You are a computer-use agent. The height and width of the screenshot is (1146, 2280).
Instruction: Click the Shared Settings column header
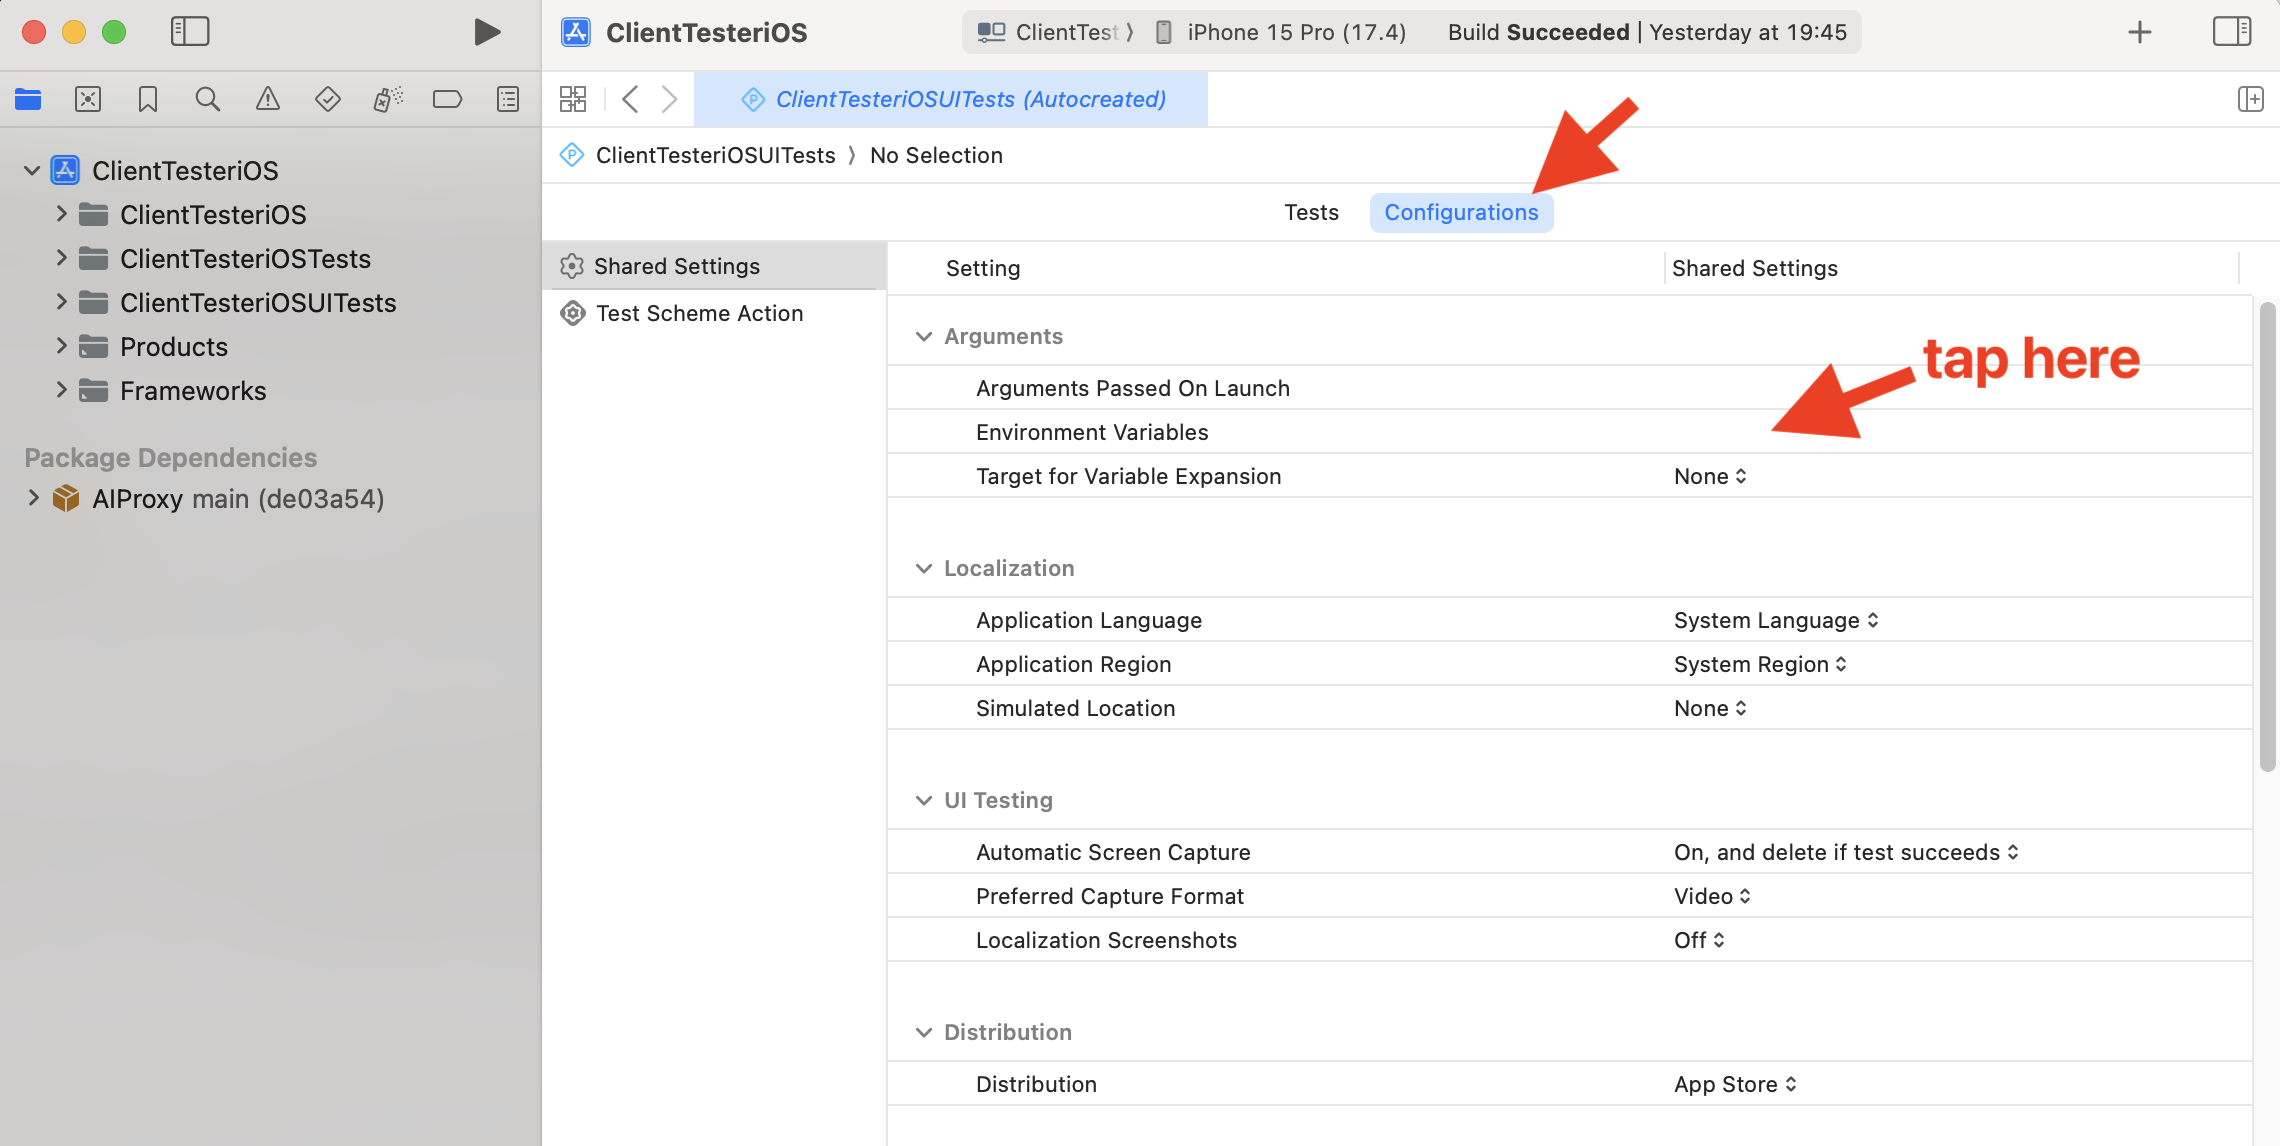1754,268
